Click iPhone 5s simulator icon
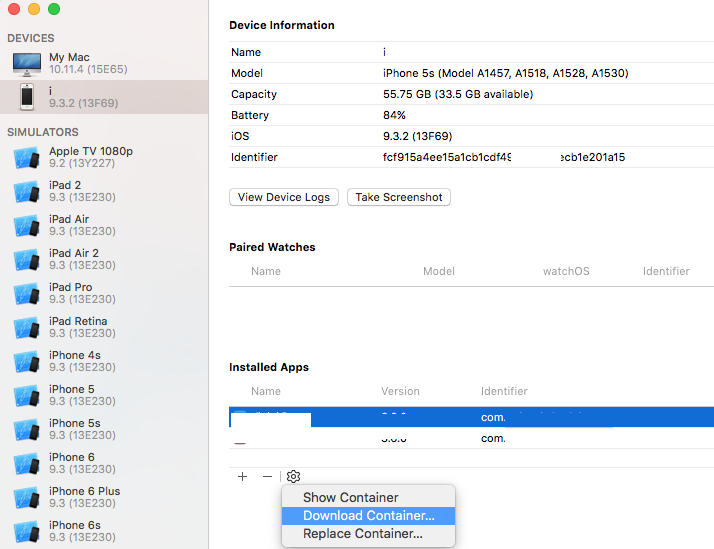The height and width of the screenshot is (549, 714). 26,430
